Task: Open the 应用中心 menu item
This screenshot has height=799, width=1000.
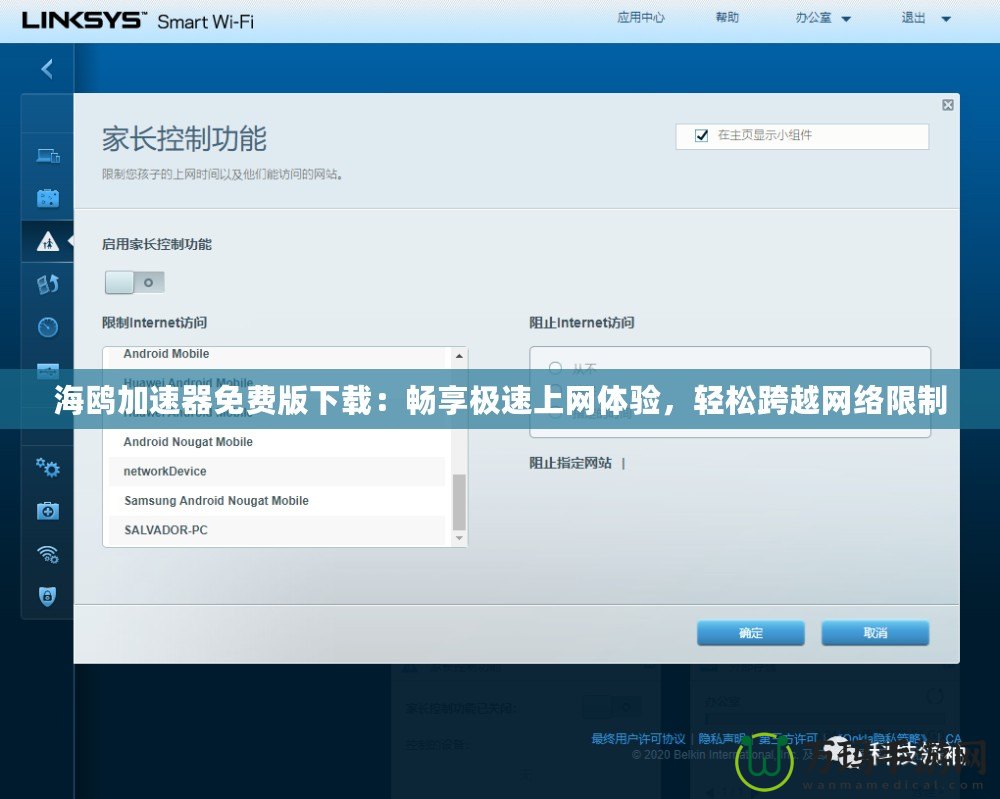Action: (x=640, y=18)
